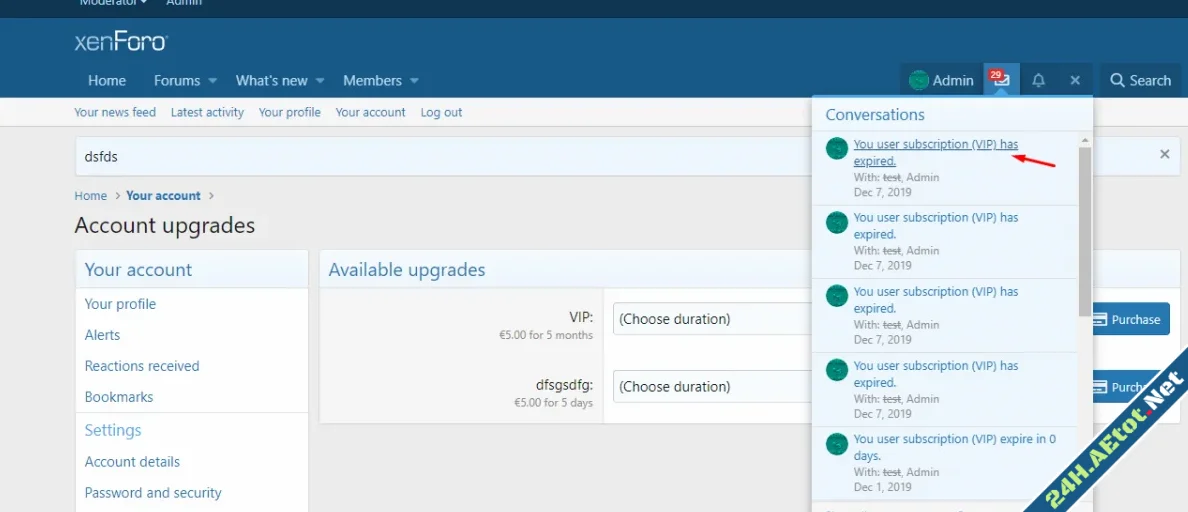This screenshot has width=1188, height=512.
Task: Click avatar of first expired conversation
Action: [x=837, y=149]
